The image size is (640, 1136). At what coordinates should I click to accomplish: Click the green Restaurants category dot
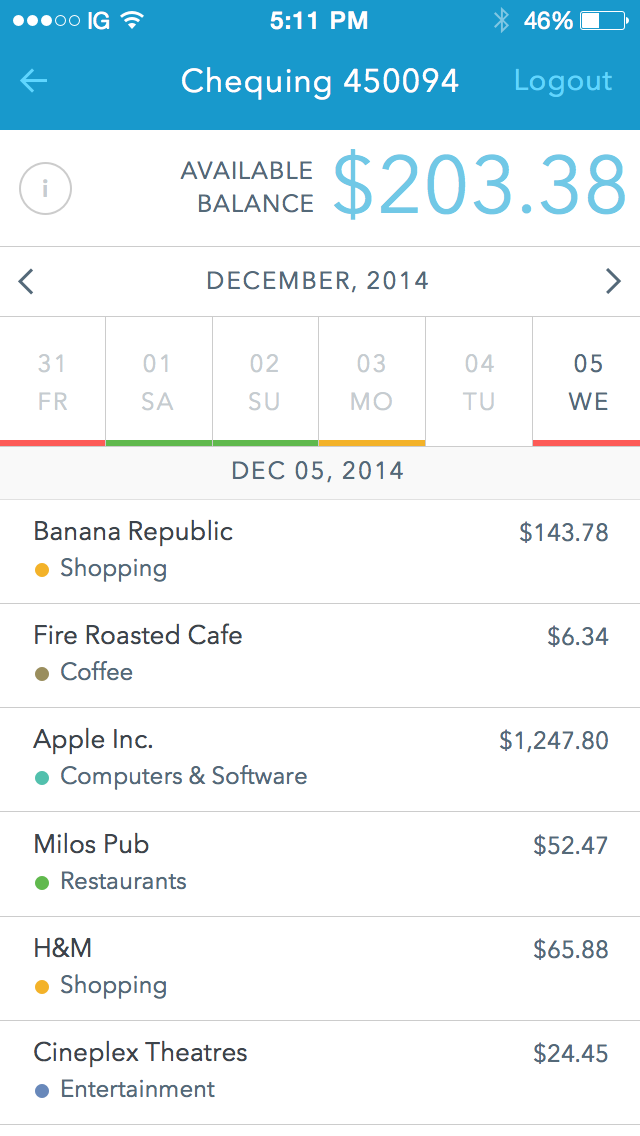click(x=42, y=882)
